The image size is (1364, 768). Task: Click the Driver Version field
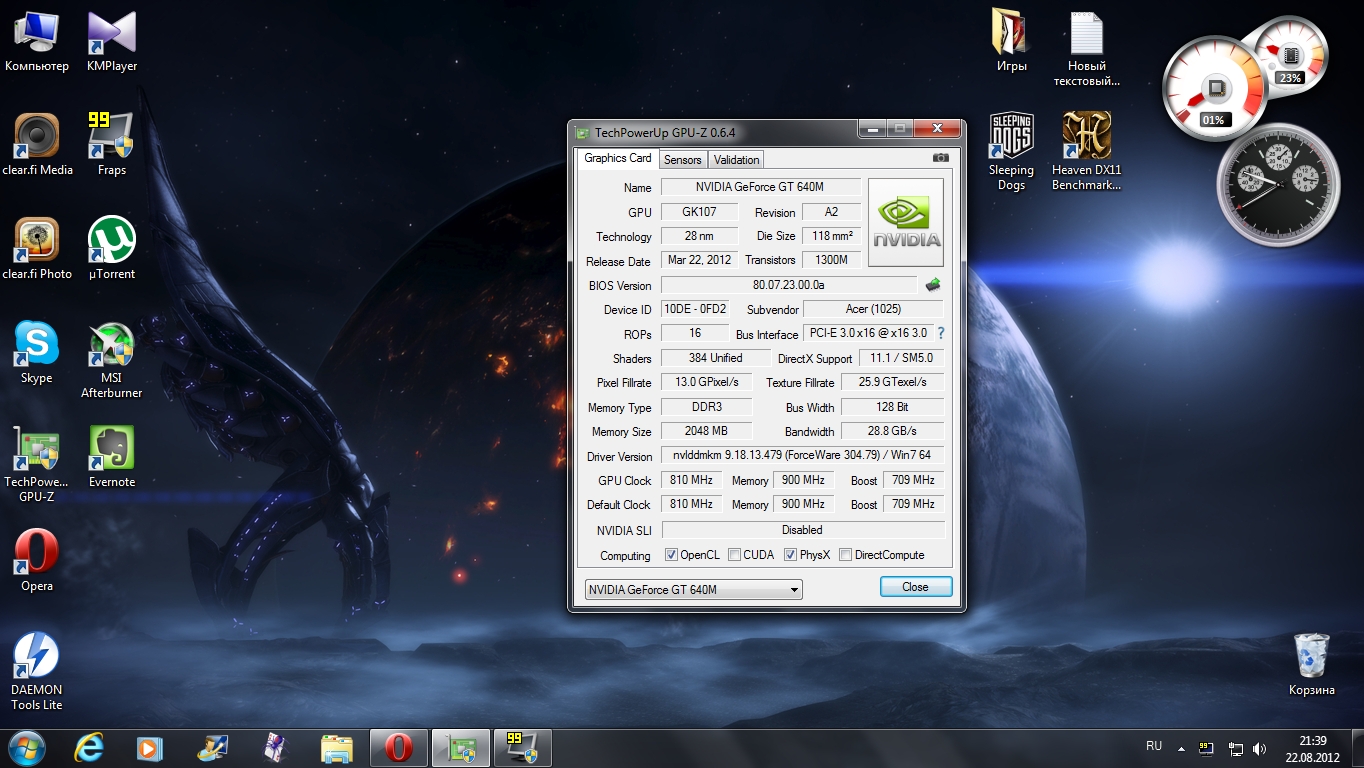click(802, 455)
